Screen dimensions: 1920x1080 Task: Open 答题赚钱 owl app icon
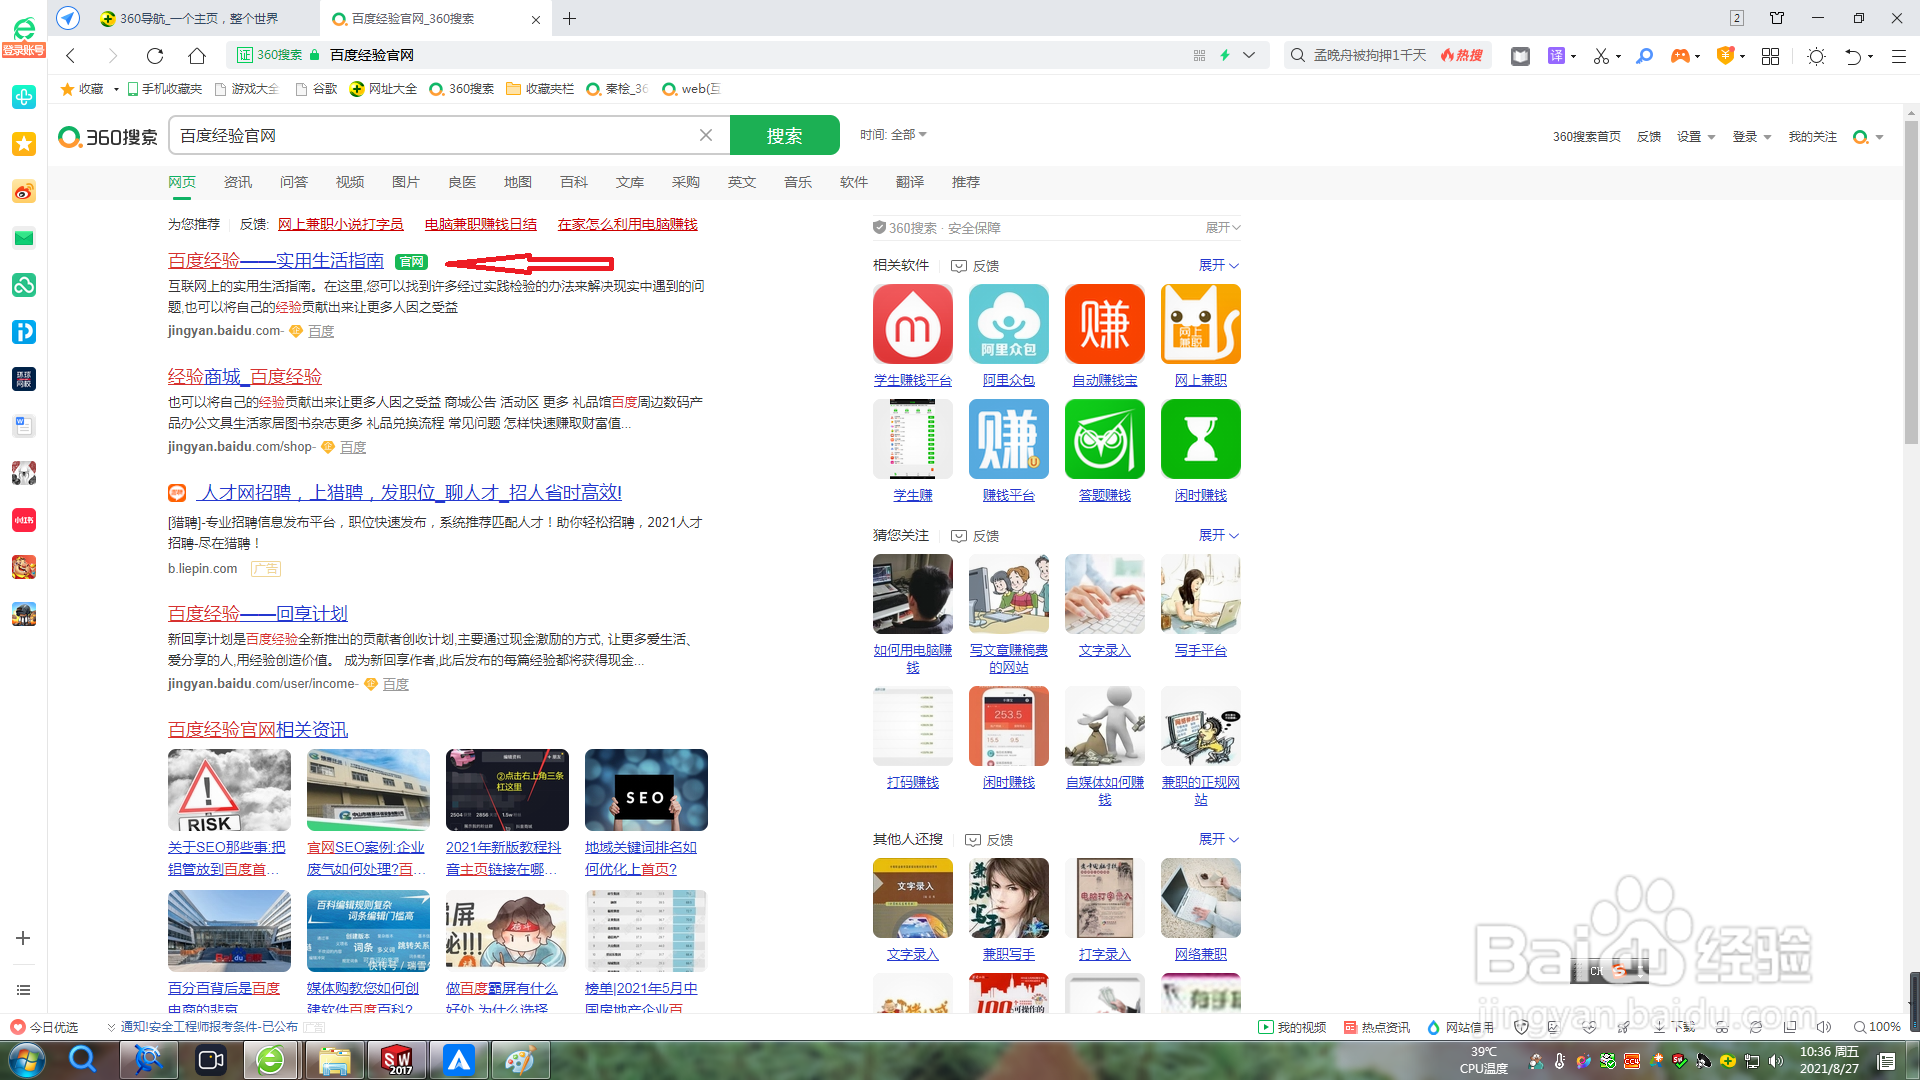coord(1105,439)
